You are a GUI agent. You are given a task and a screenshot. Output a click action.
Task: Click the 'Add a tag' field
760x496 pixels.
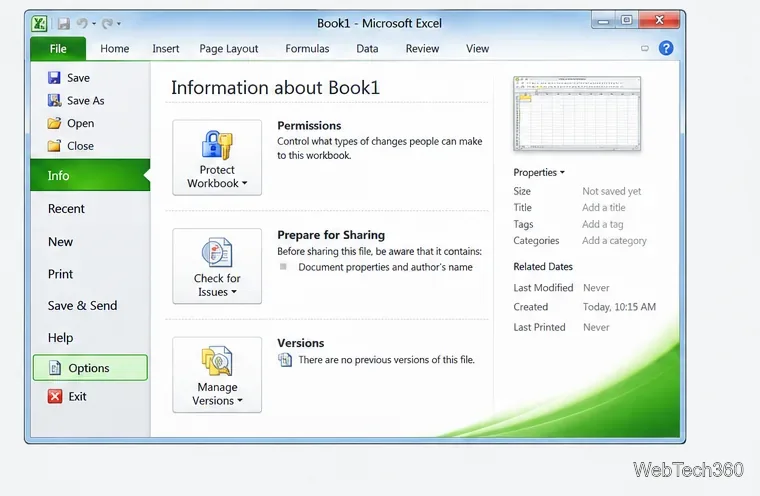tap(602, 224)
